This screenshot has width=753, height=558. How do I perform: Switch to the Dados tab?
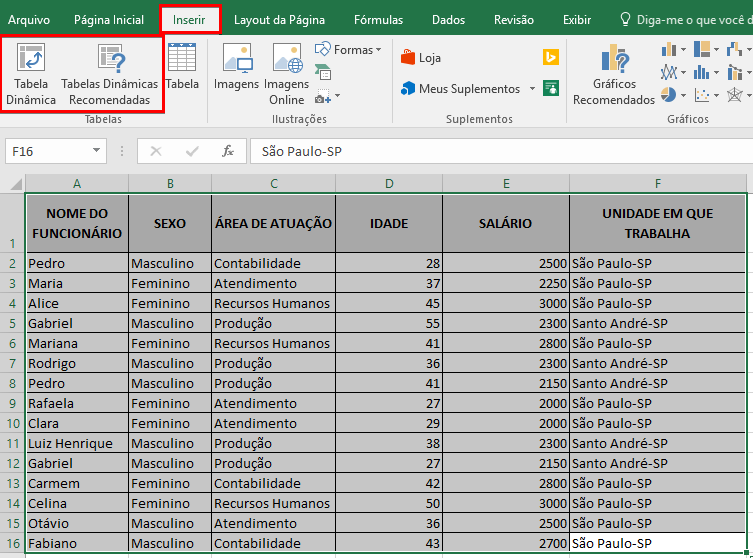(449, 20)
